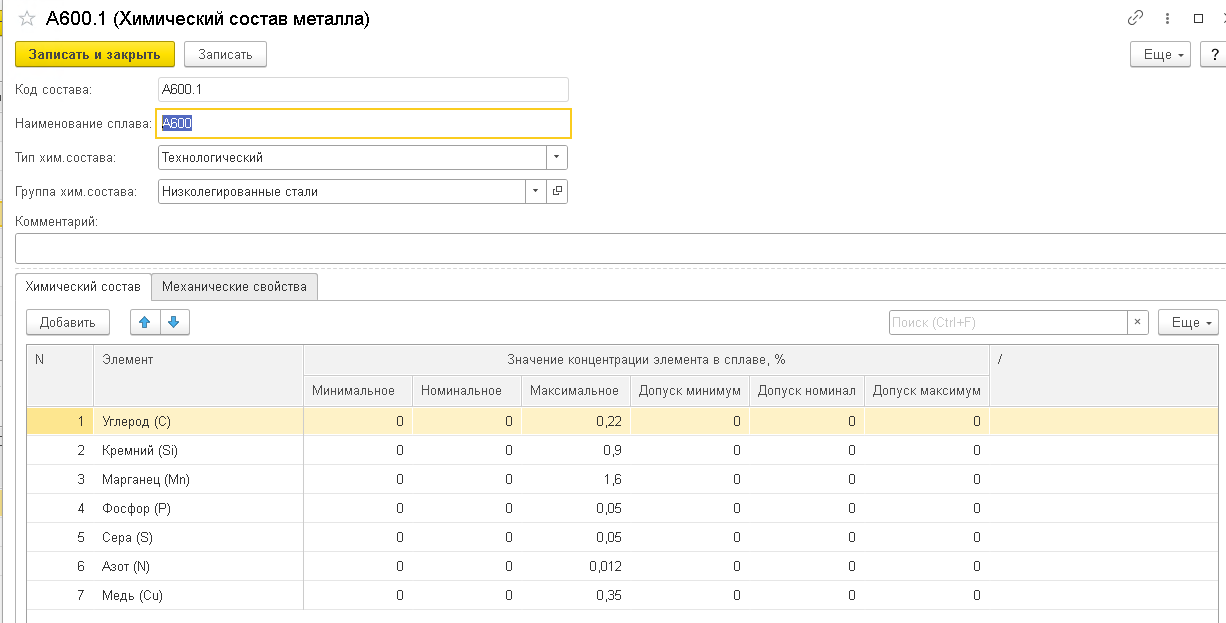Screen dimensions: 1226x623
Task: Click the maximum value 0,22 cell
Action: pyautogui.click(x=576, y=421)
